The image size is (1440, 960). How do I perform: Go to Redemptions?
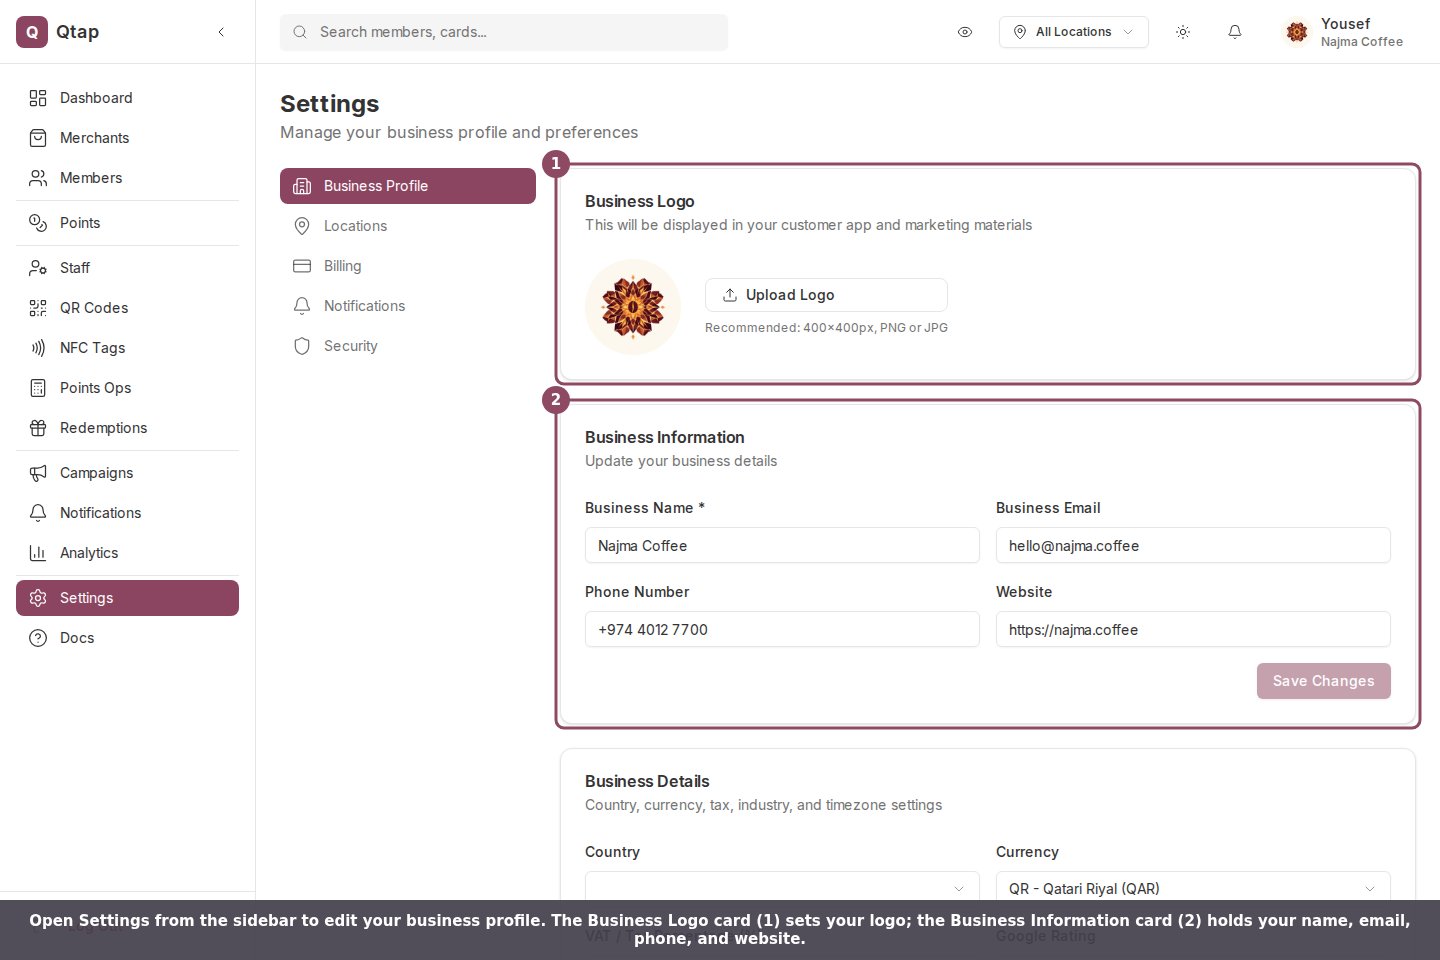tap(127, 428)
